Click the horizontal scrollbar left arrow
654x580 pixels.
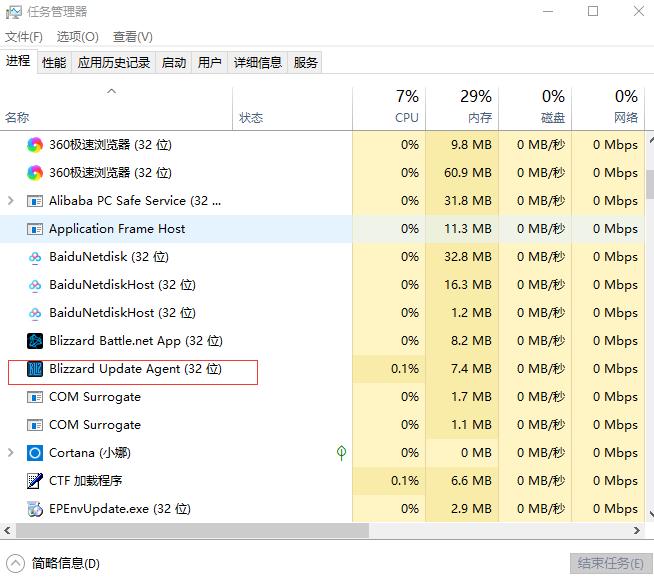pyautogui.click(x=7, y=531)
